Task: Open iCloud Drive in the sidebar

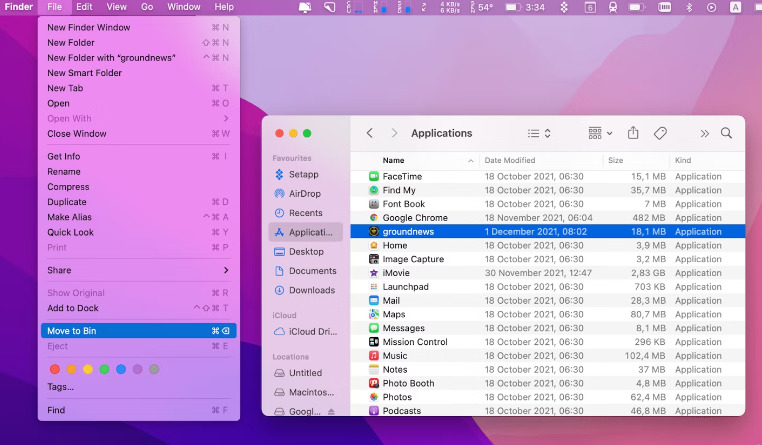Action: pos(306,331)
